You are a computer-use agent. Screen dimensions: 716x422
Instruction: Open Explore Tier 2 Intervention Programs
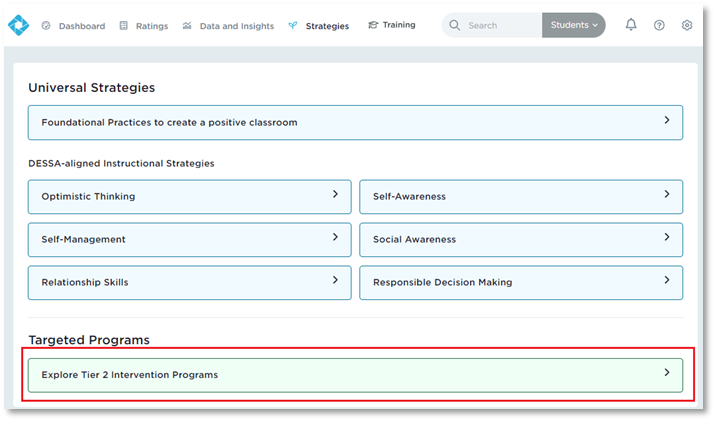355,375
